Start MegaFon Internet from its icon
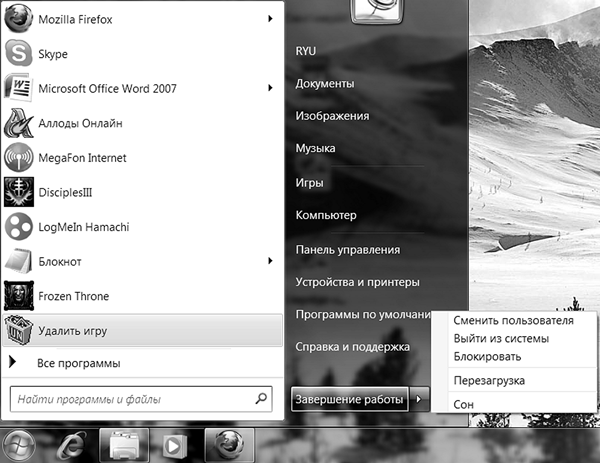The image size is (600, 463). (x=19, y=157)
